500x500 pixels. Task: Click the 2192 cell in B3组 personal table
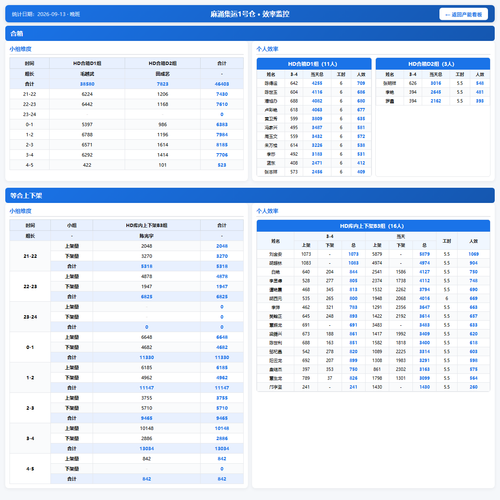(401, 316)
